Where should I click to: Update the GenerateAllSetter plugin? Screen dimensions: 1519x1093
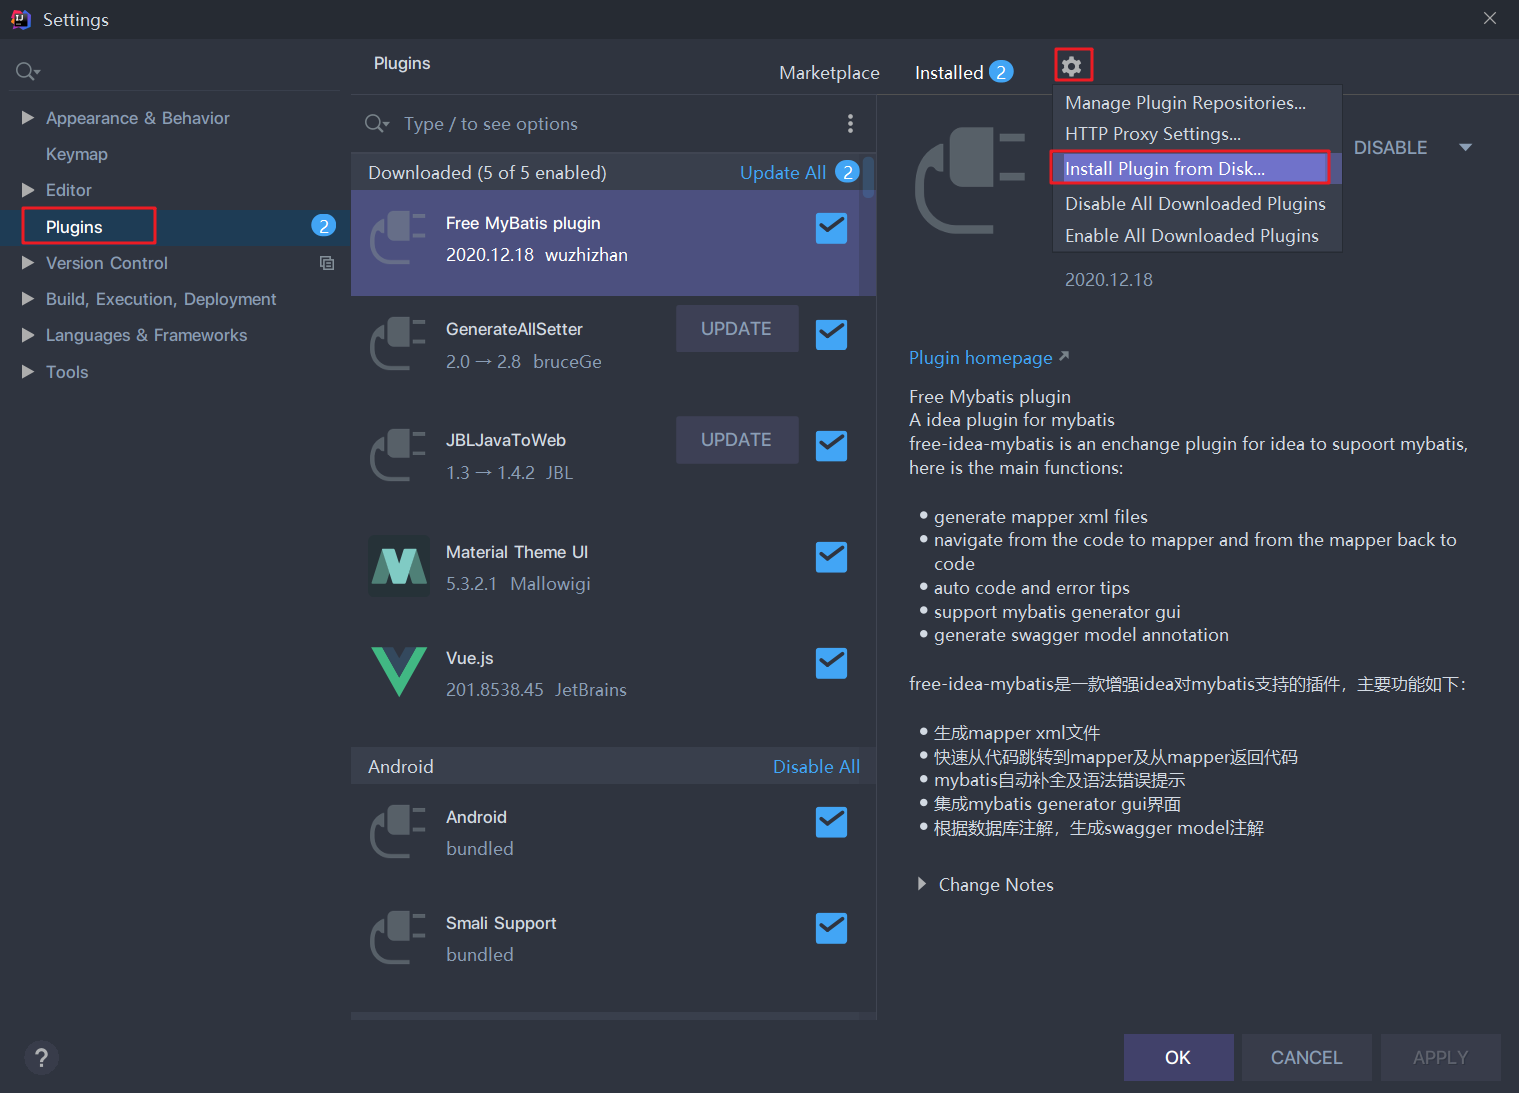point(737,329)
